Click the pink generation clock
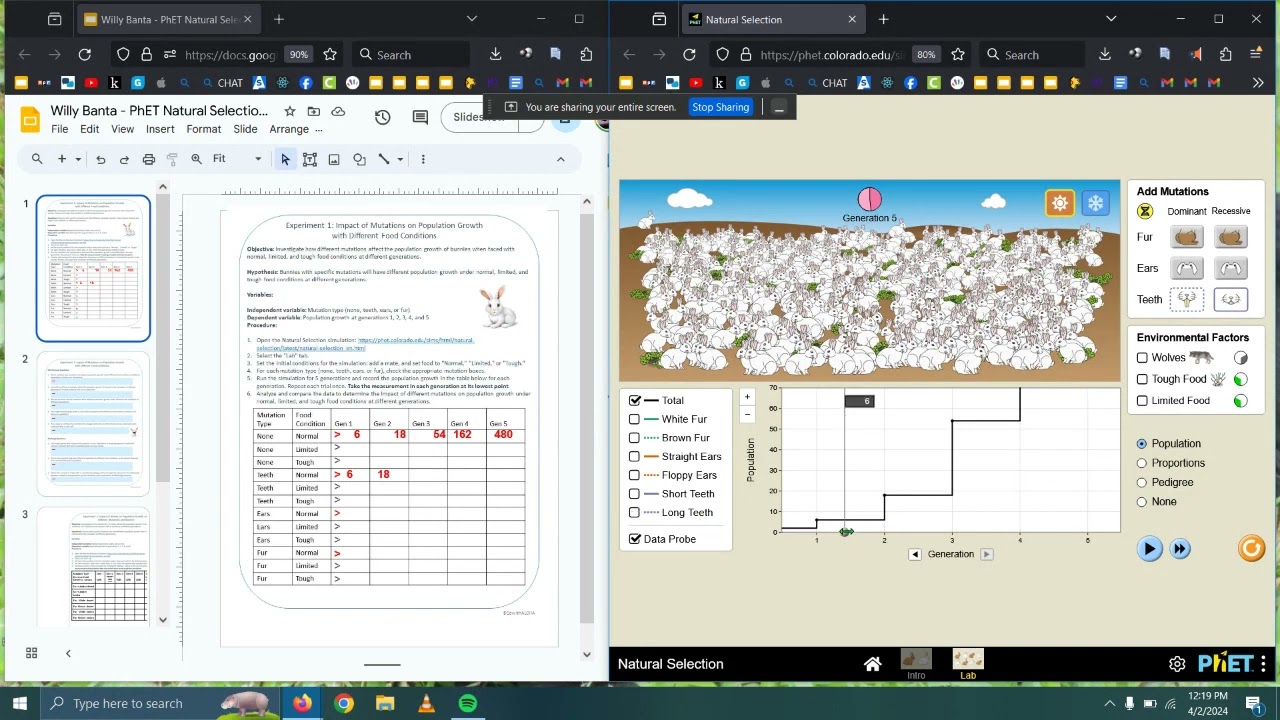 (869, 200)
